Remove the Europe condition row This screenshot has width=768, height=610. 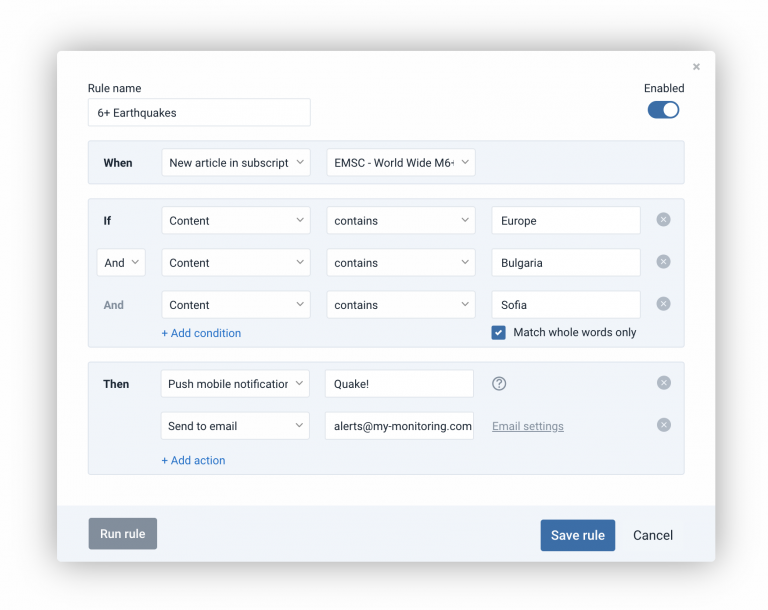coord(663,220)
